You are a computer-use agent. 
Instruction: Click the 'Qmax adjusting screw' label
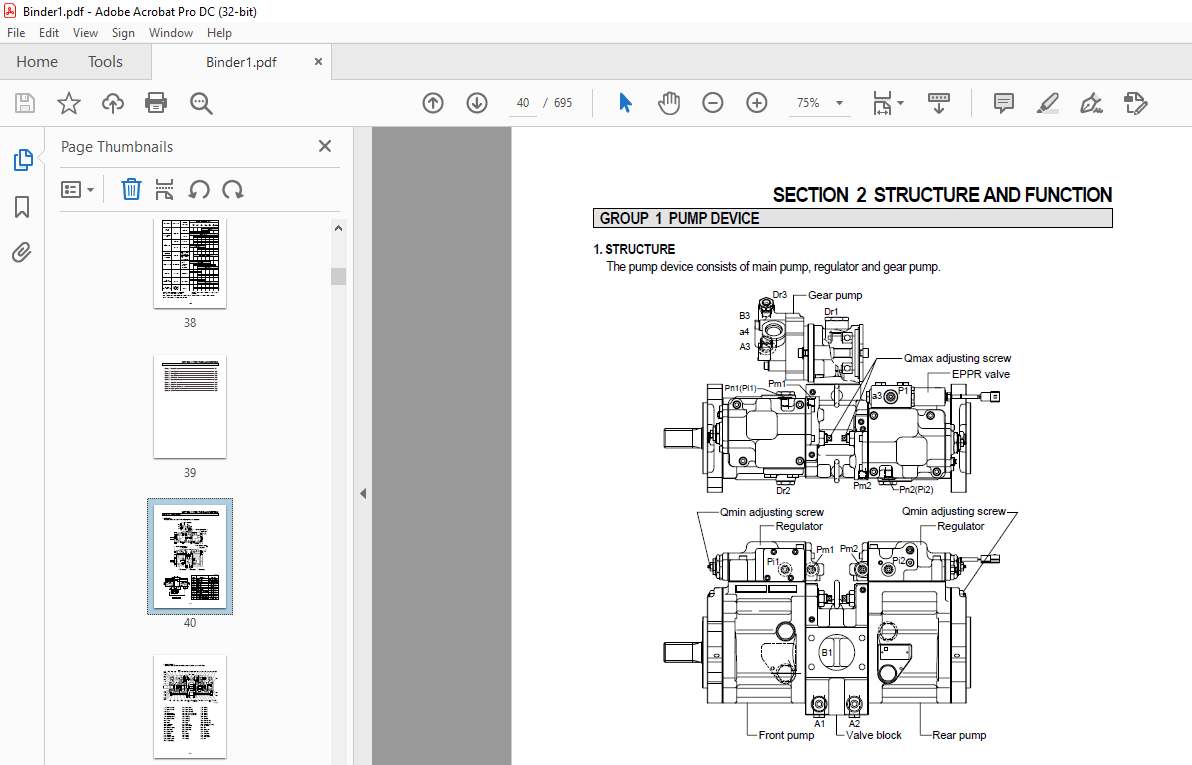(x=957, y=358)
